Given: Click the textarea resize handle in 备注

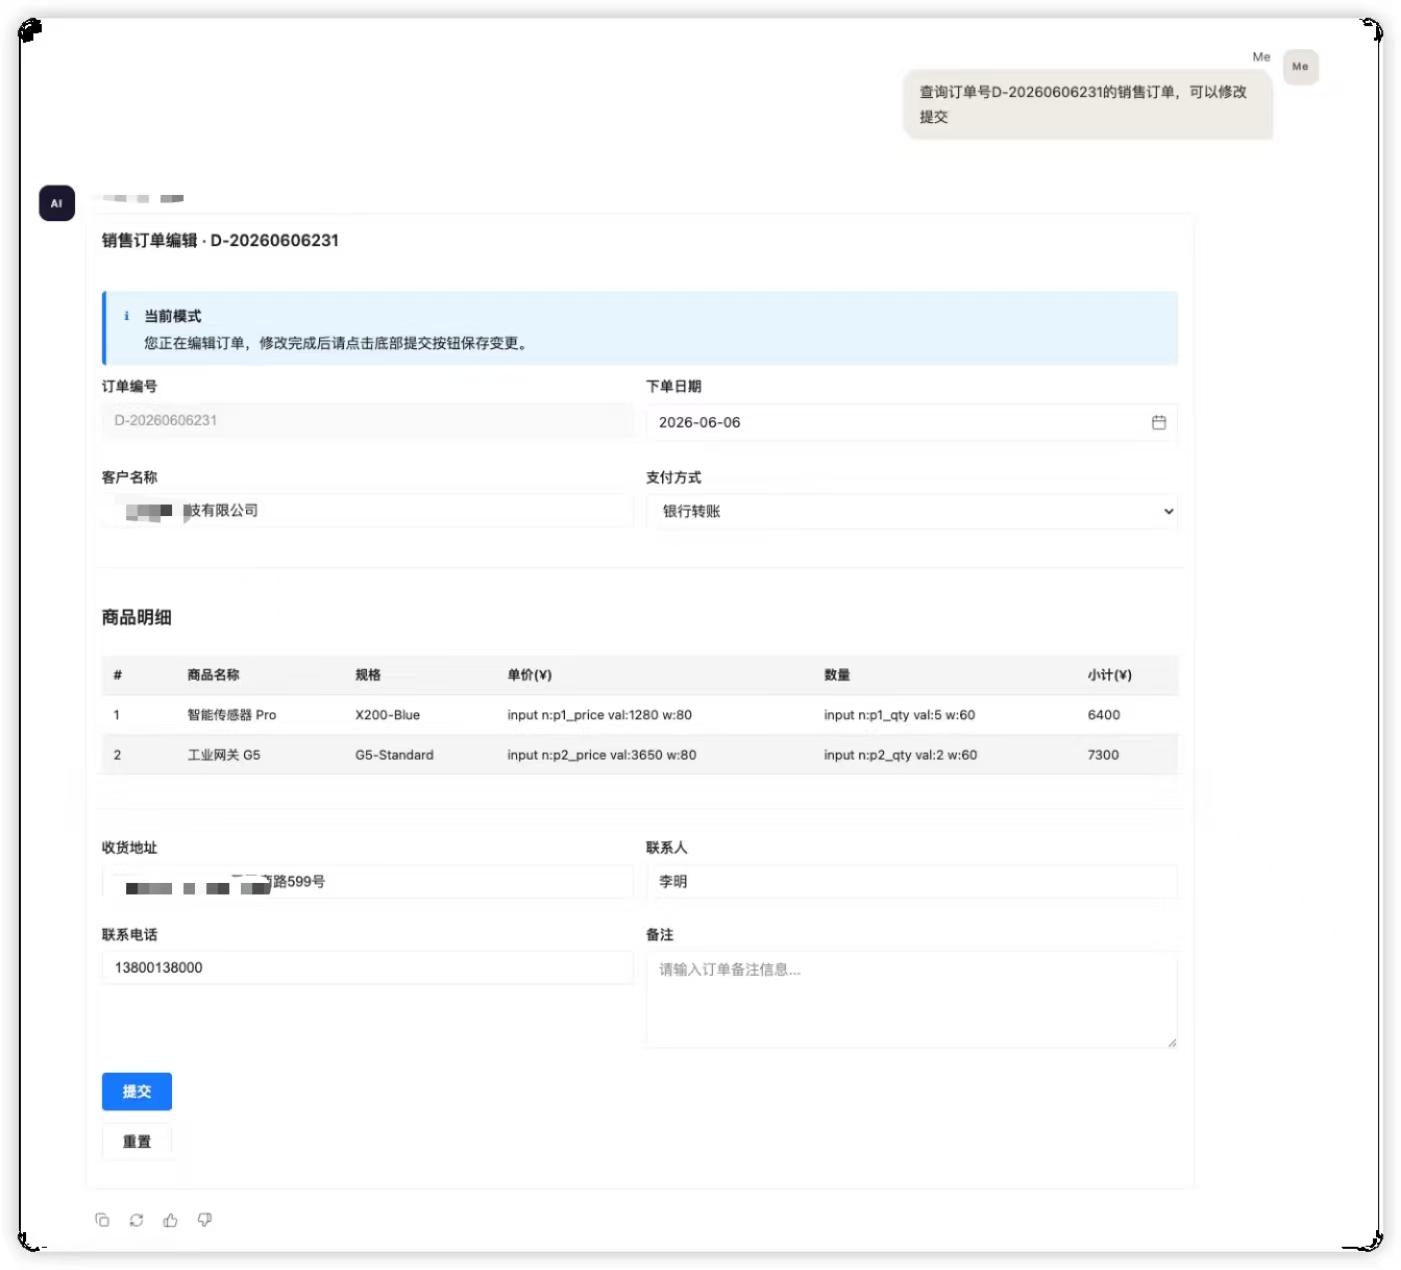Looking at the screenshot, I should click(1171, 1042).
